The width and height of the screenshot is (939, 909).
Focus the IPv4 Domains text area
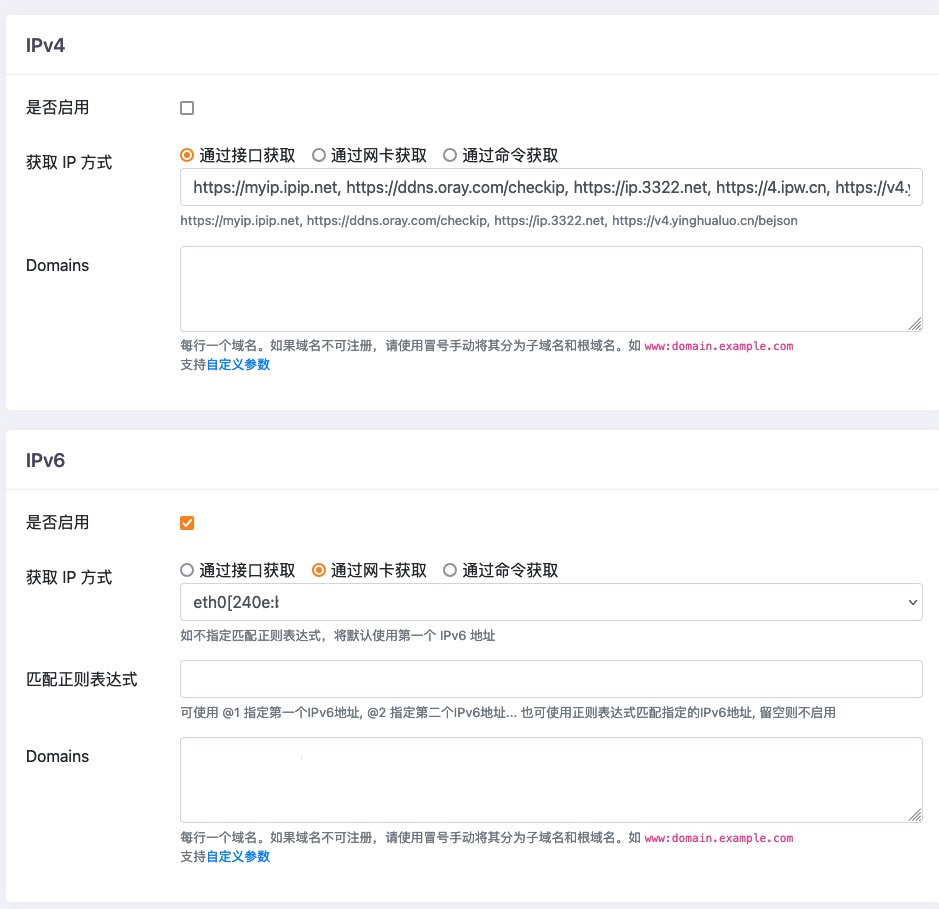(550, 288)
